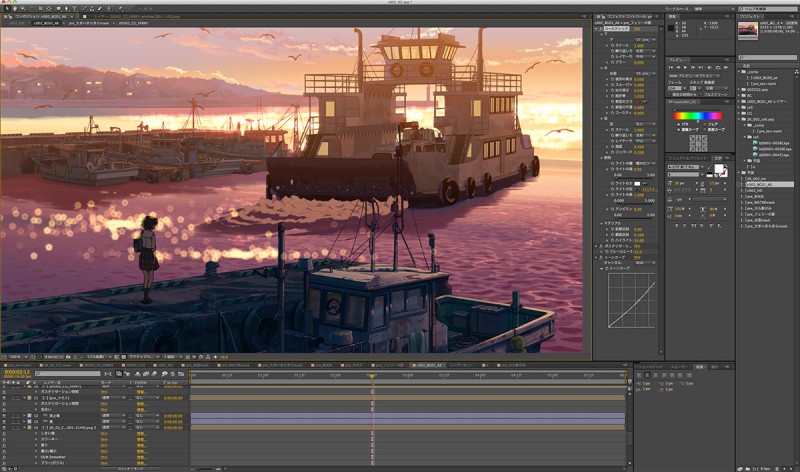The image size is (800, 472).
Task: Take snapshot with viewer camera icon
Action: coord(68,357)
